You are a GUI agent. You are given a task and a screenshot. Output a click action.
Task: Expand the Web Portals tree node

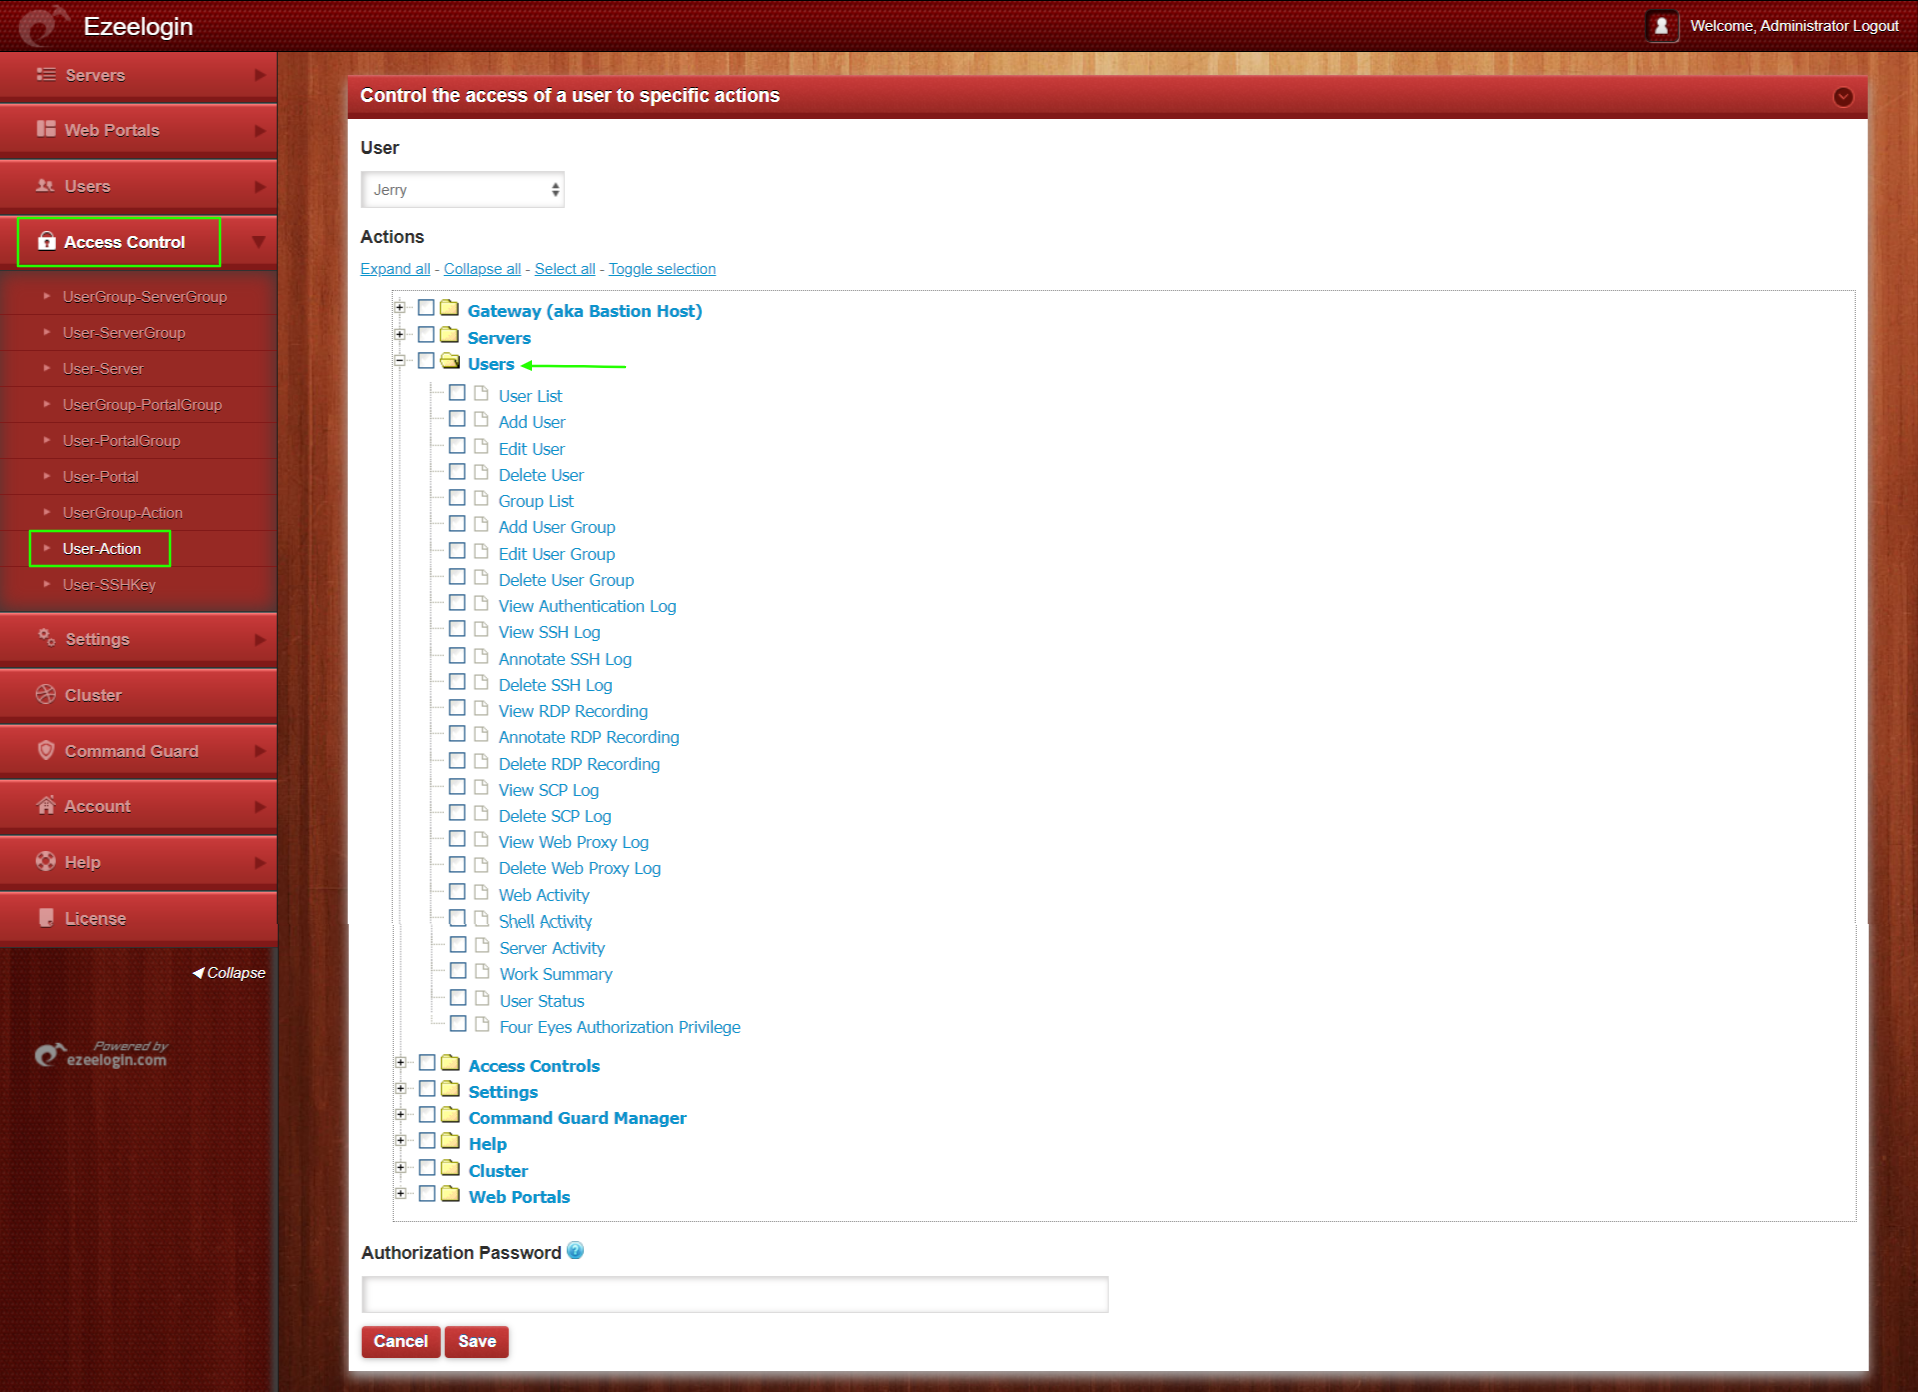[x=401, y=1194]
